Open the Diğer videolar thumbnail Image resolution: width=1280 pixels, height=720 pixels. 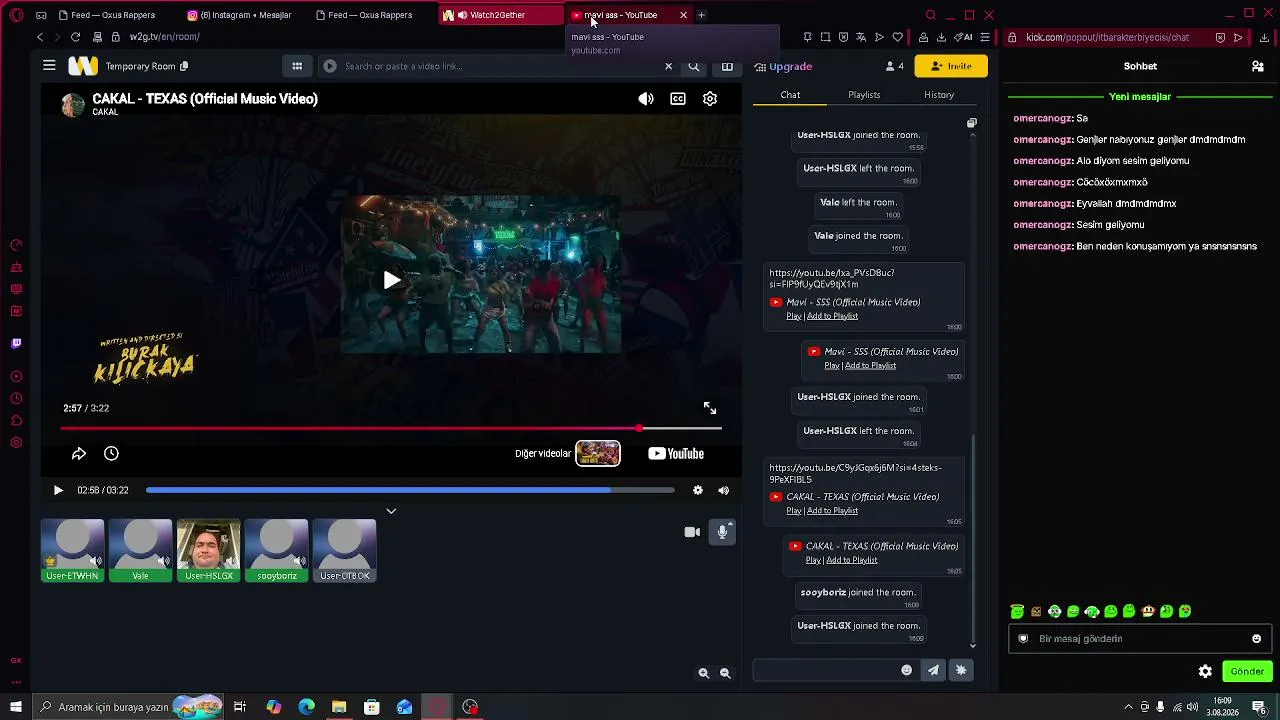598,454
